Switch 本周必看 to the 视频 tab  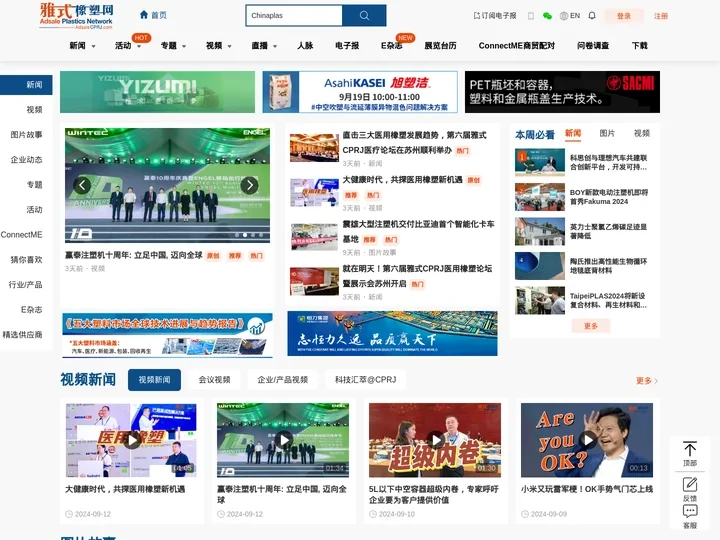click(x=641, y=133)
